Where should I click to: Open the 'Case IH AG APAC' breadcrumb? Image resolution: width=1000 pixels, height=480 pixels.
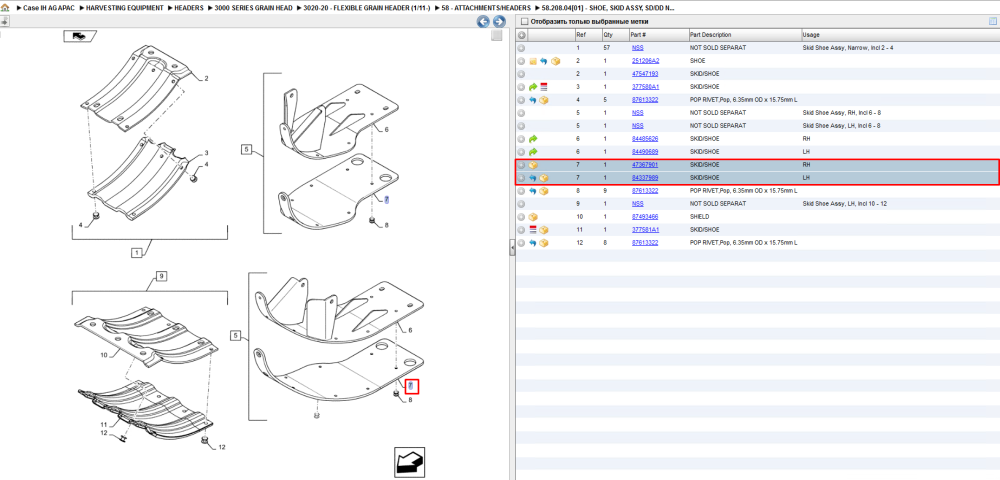[48, 8]
